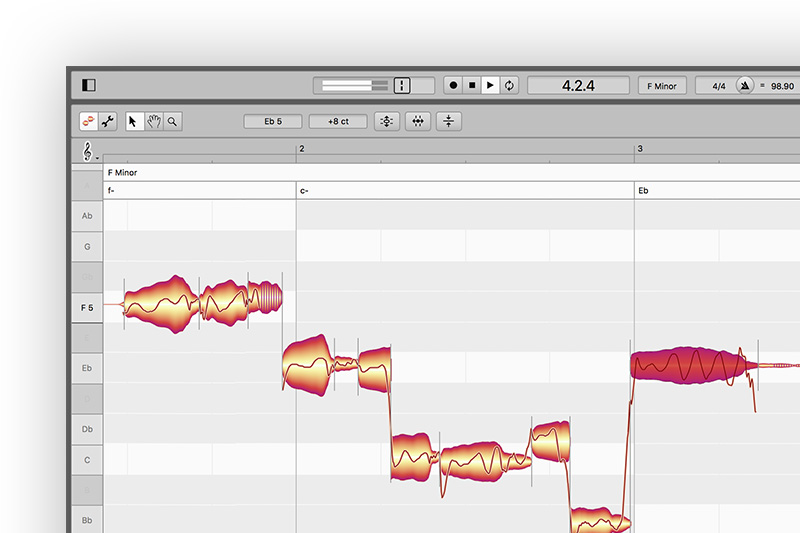
Task: Toggle the metronome icon
Action: pos(745,85)
